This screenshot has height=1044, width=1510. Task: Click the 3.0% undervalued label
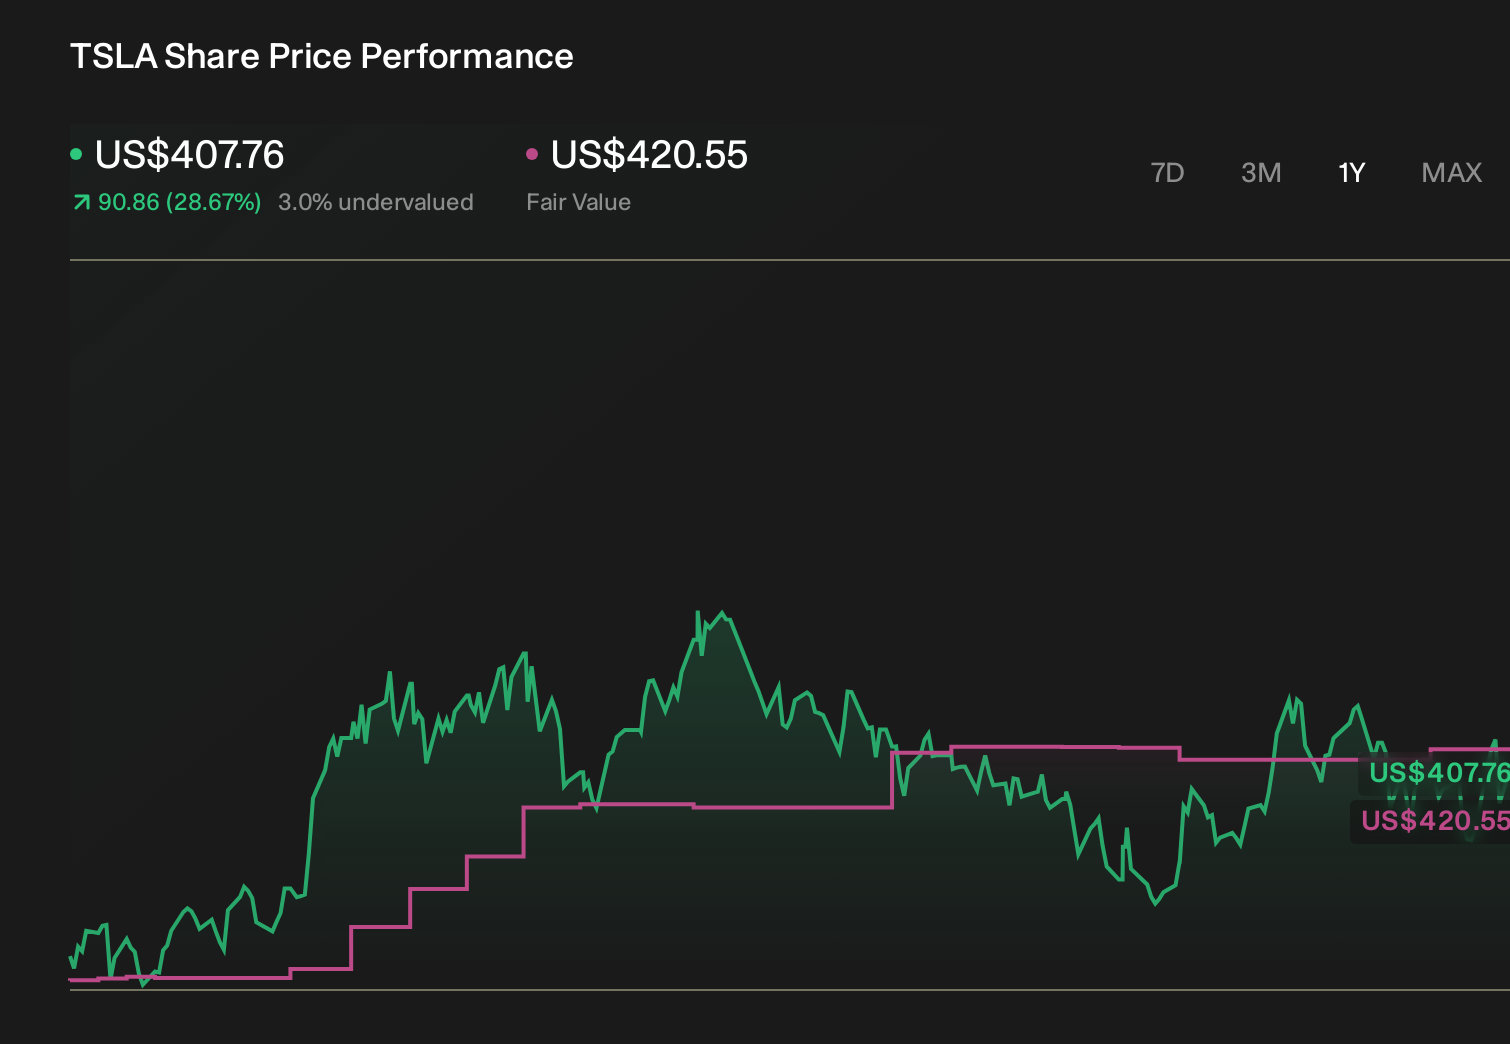[x=376, y=202]
